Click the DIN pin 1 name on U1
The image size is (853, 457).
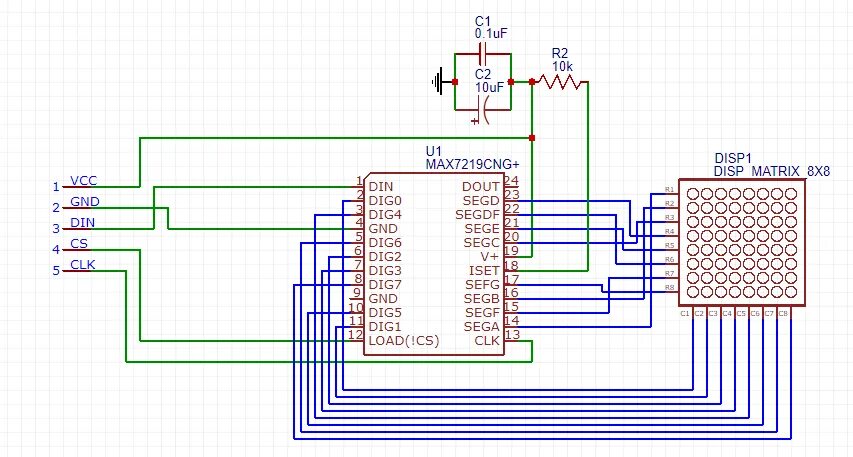pos(381,187)
